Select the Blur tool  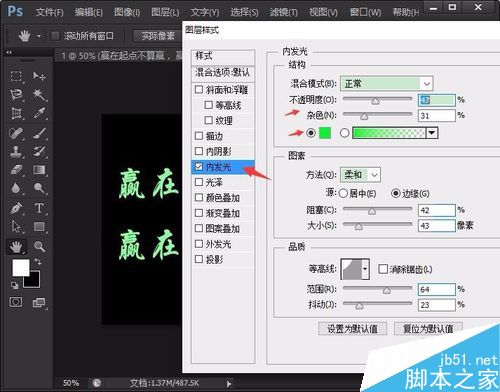coord(16,188)
